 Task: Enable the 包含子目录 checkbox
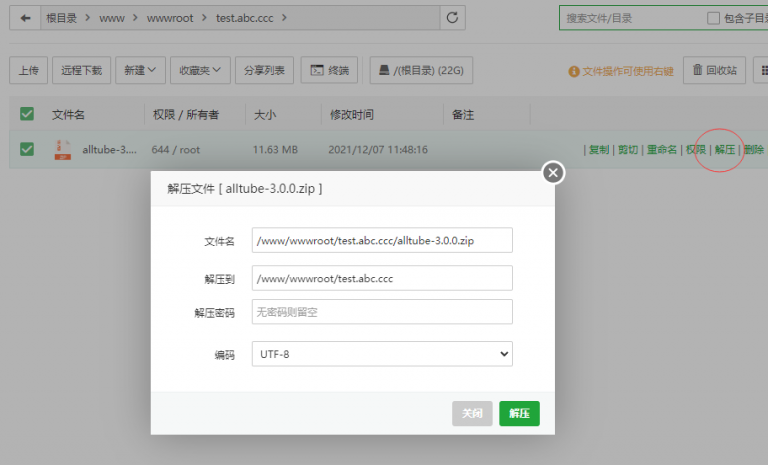[x=713, y=18]
